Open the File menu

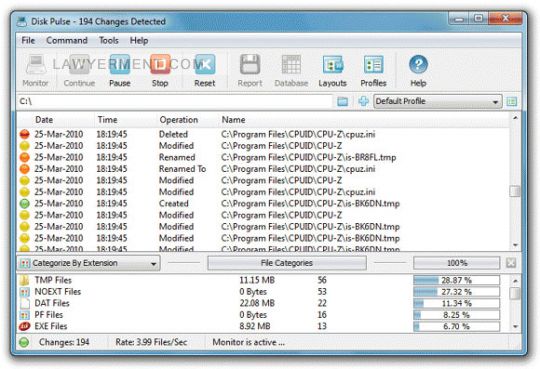coord(28,41)
